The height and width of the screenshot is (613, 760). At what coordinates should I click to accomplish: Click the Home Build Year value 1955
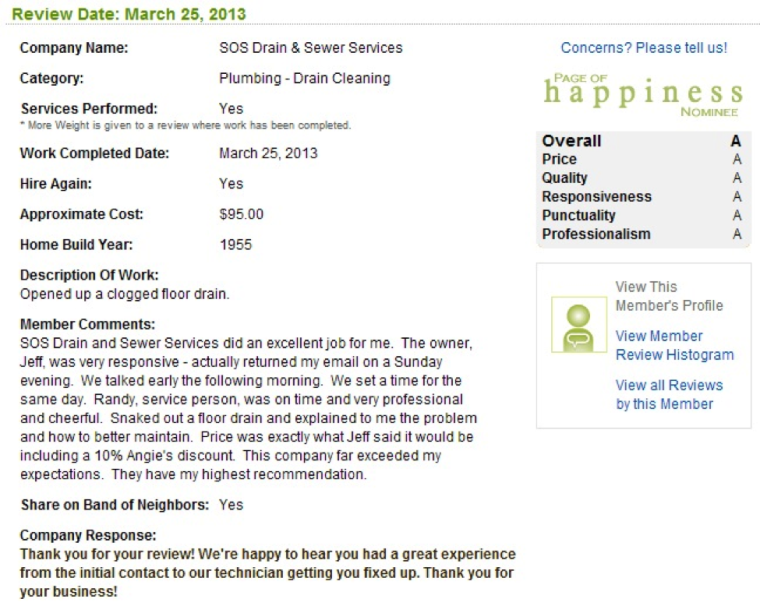236,245
